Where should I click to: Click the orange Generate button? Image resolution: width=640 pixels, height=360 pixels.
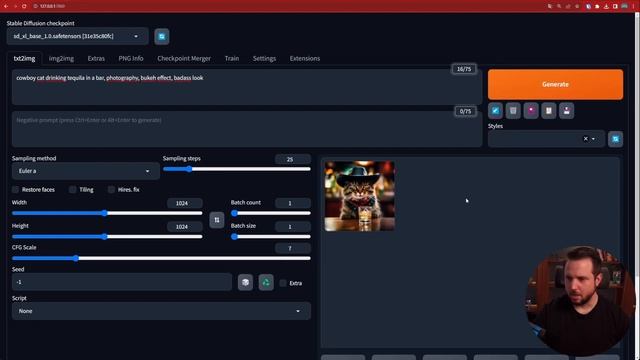[556, 84]
